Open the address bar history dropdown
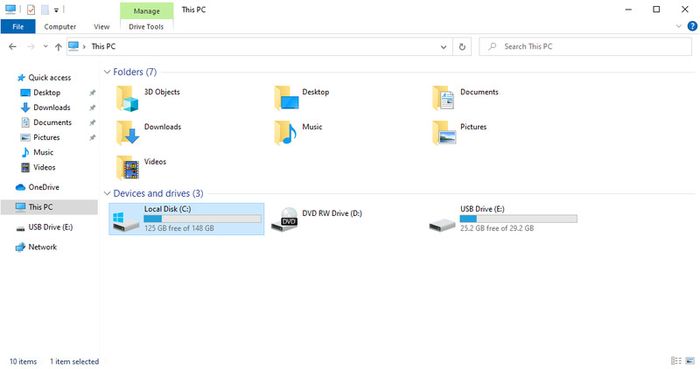The image size is (700, 369). (x=443, y=46)
